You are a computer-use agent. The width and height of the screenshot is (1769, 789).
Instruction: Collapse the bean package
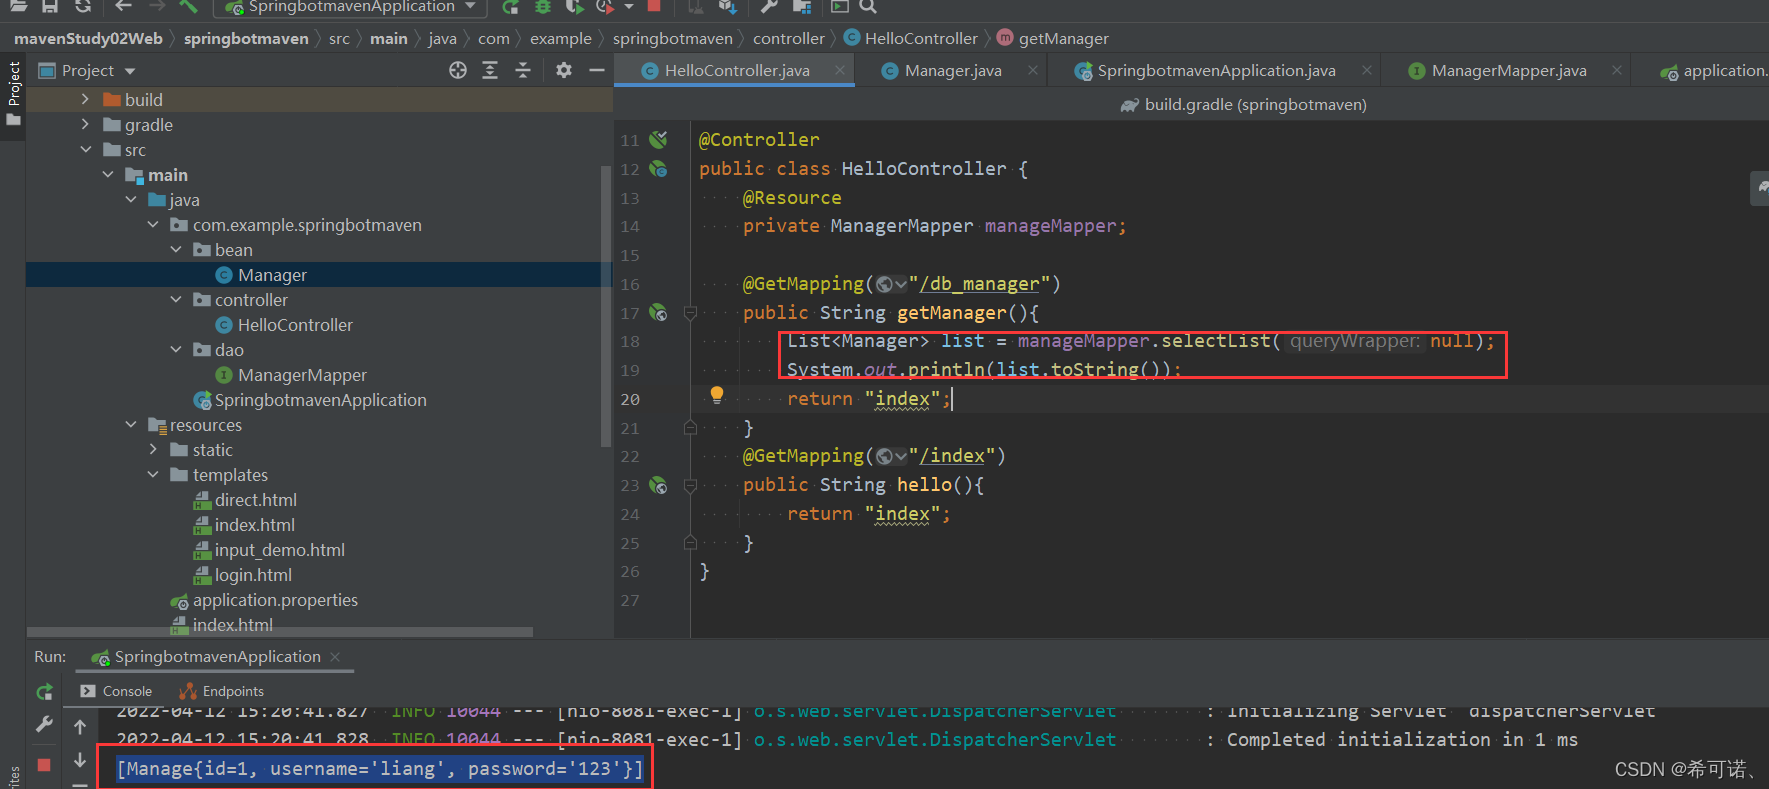click(176, 249)
